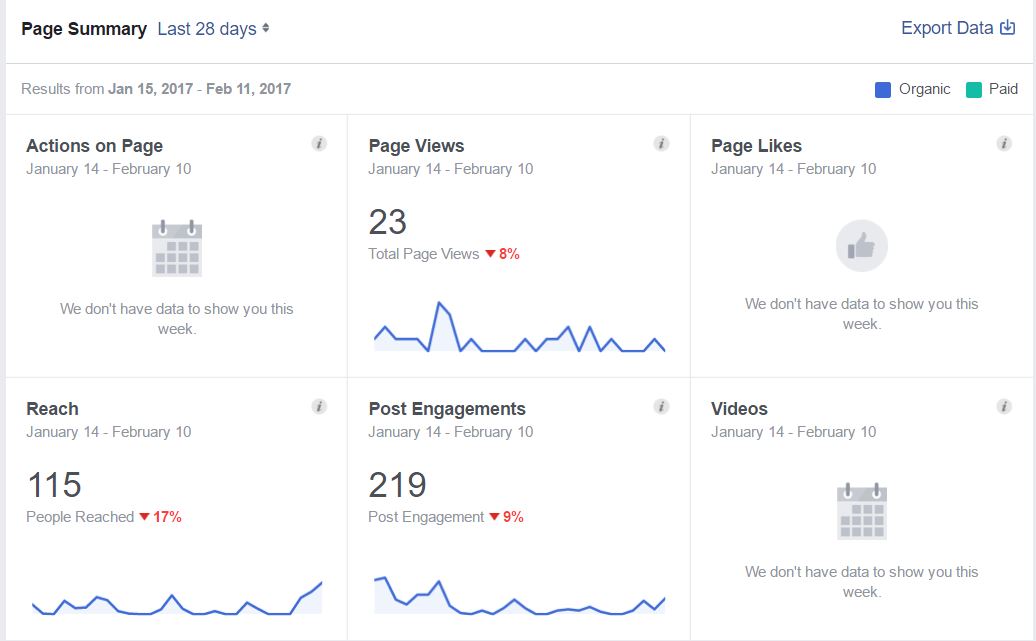The width and height of the screenshot is (1036, 641).
Task: Click the red down arrow beside 9%
Action: point(494,517)
